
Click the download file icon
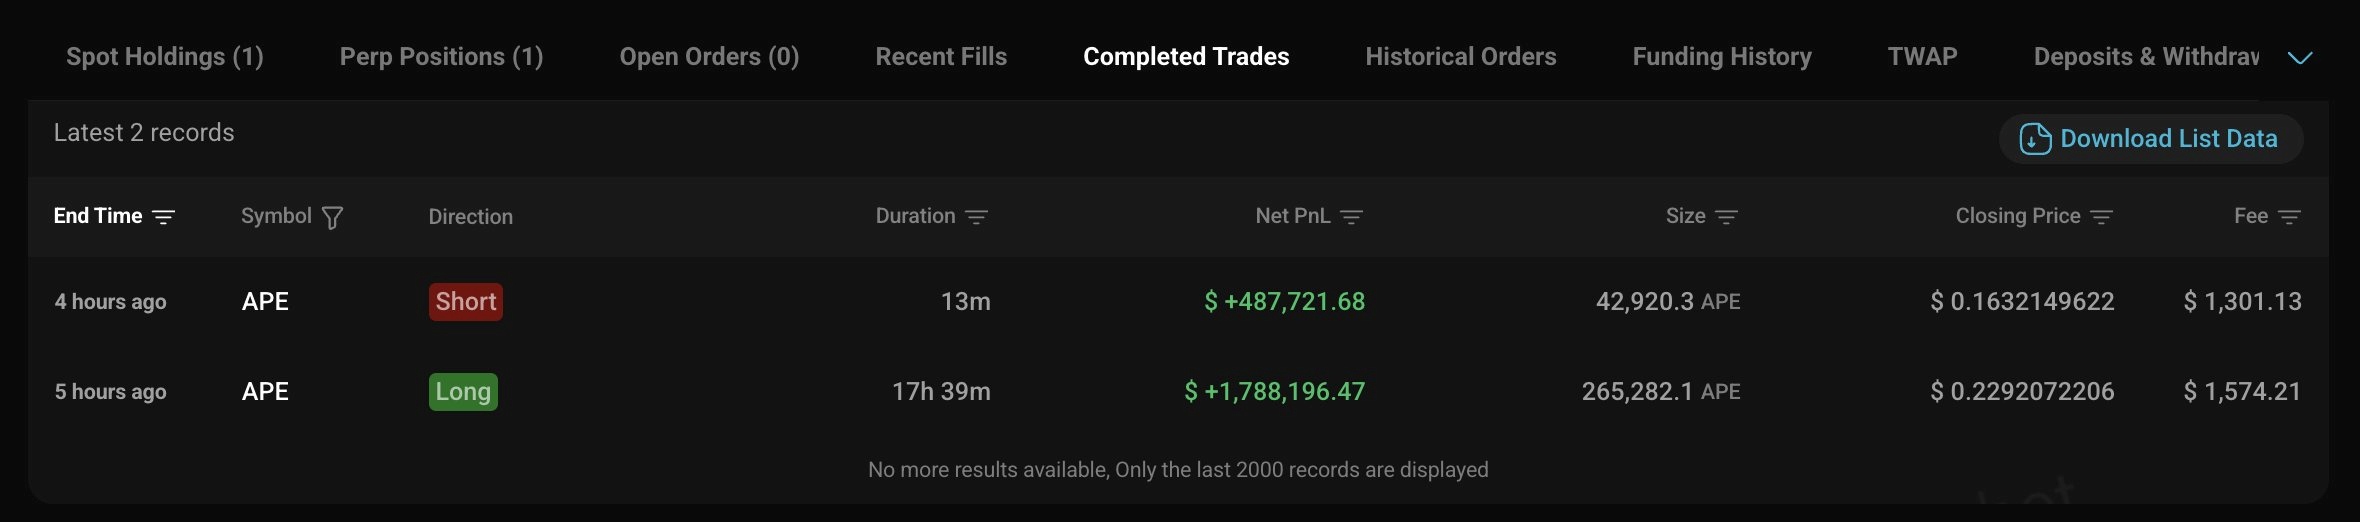[2034, 139]
